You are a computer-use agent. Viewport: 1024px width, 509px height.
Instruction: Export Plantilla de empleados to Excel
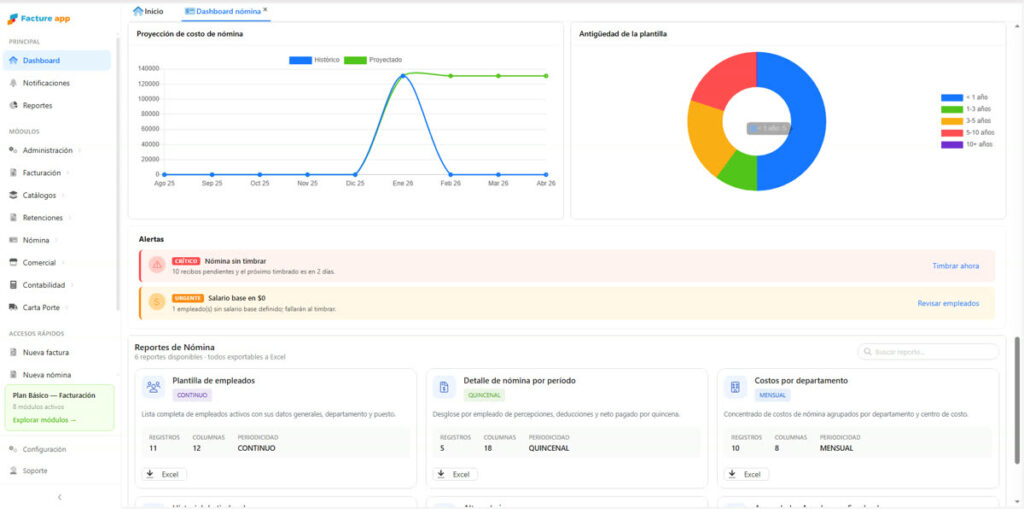click(164, 474)
